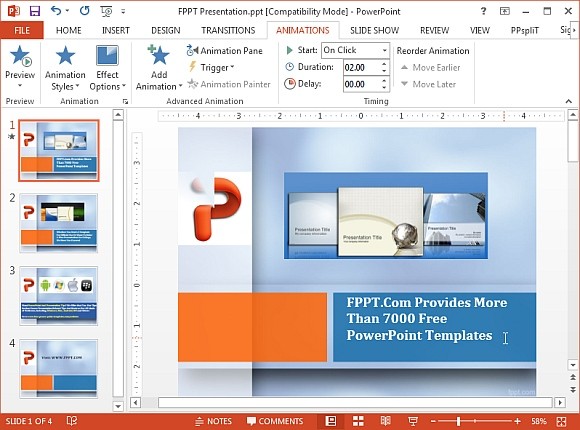Decrease Delay with down spinner
580x430 pixels.
pos(384,88)
